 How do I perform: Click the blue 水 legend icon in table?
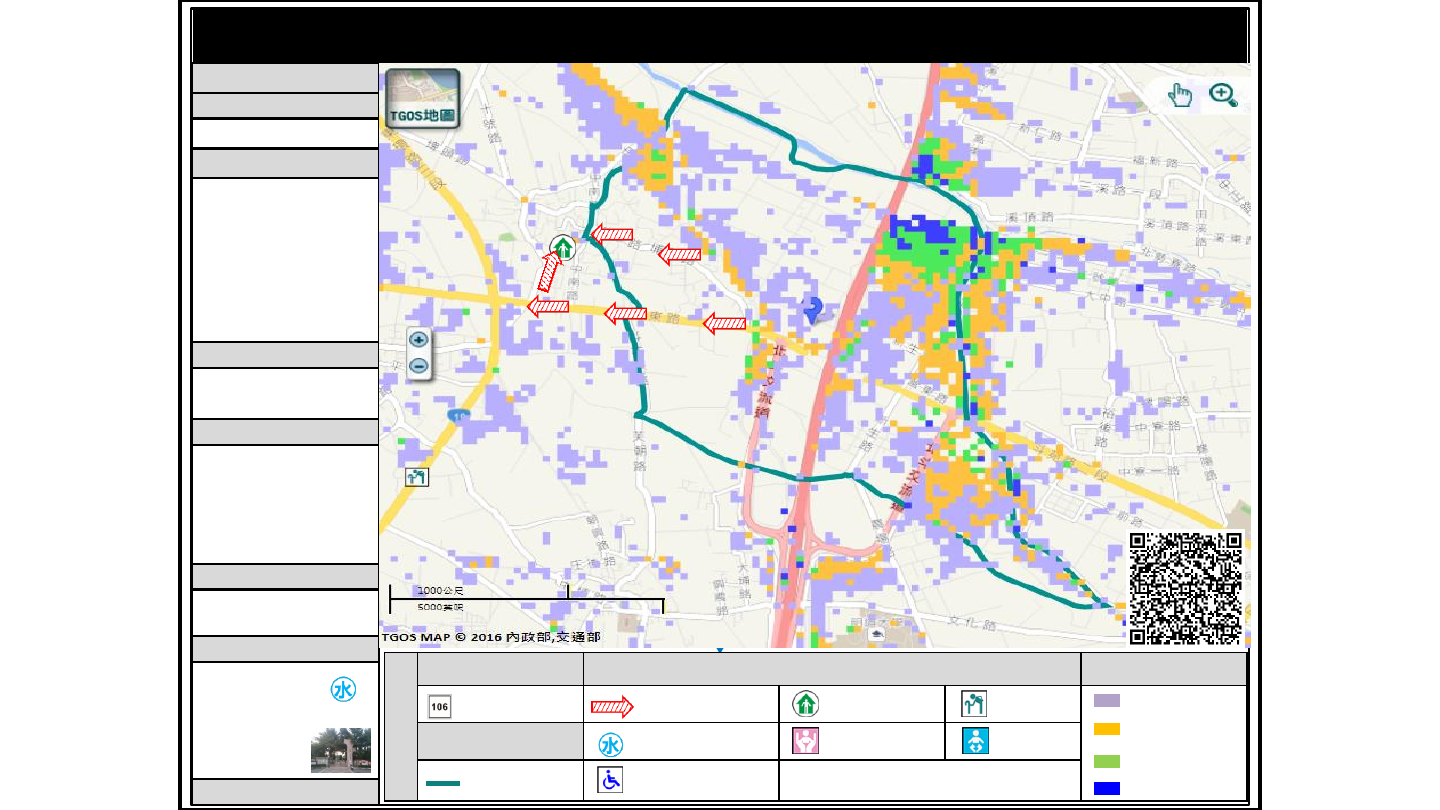click(x=611, y=745)
